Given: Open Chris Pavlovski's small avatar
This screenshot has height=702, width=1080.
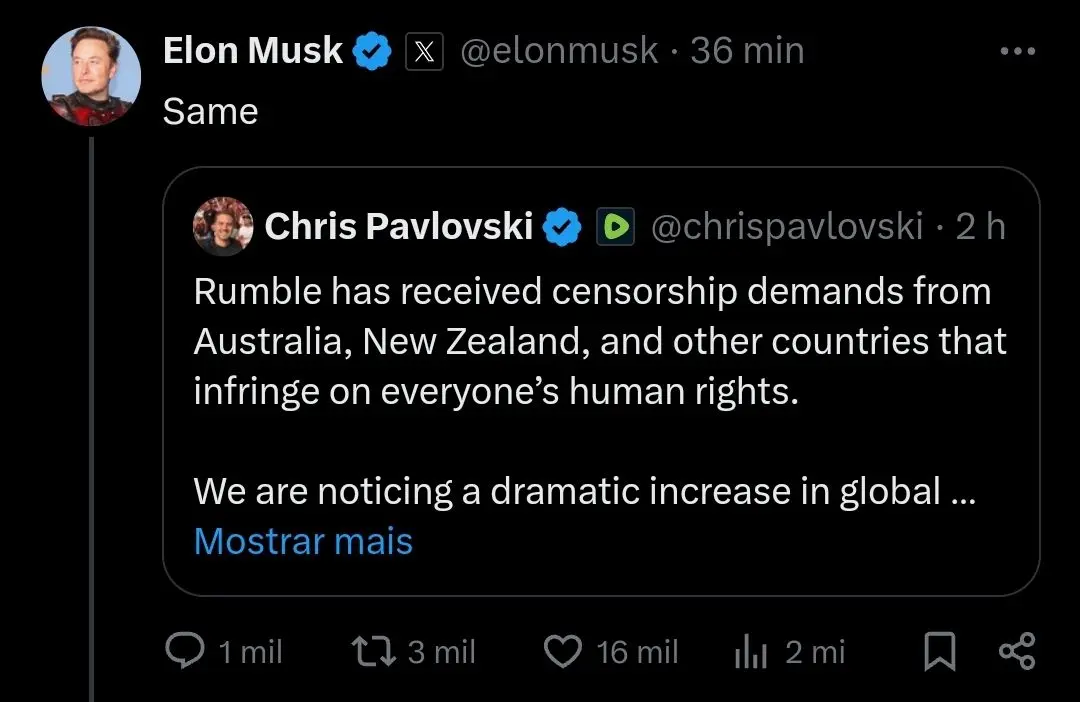Looking at the screenshot, I should (x=222, y=227).
